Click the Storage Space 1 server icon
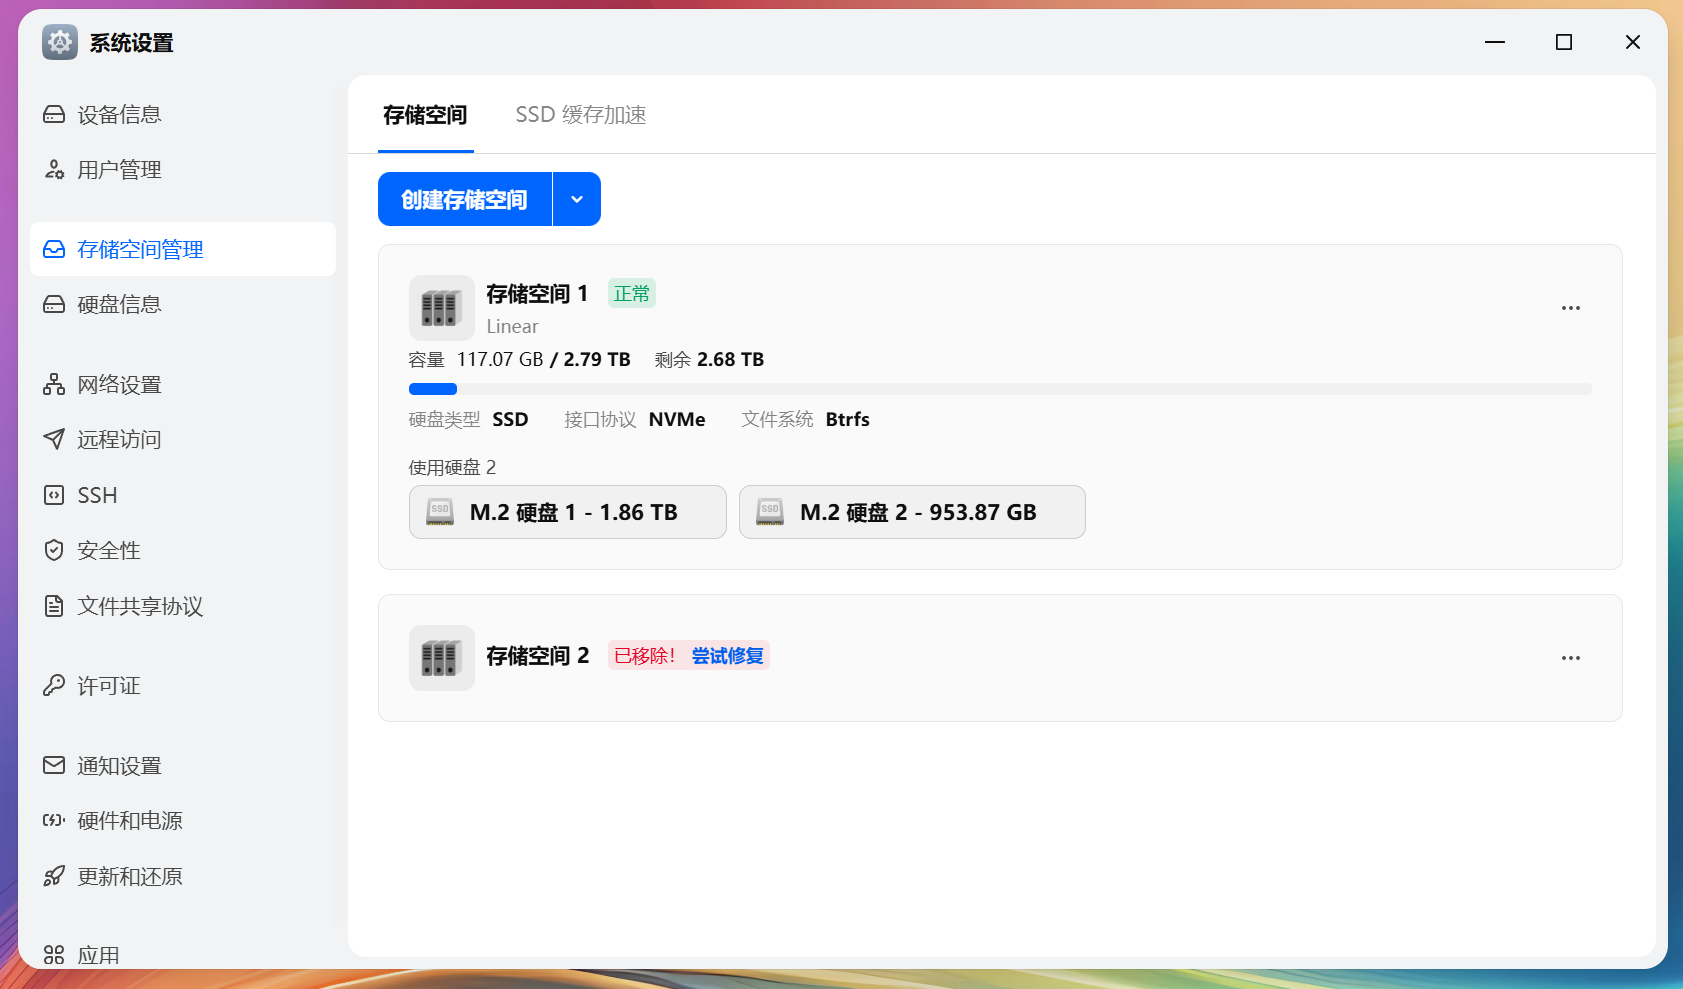The width and height of the screenshot is (1683, 989). coord(441,308)
